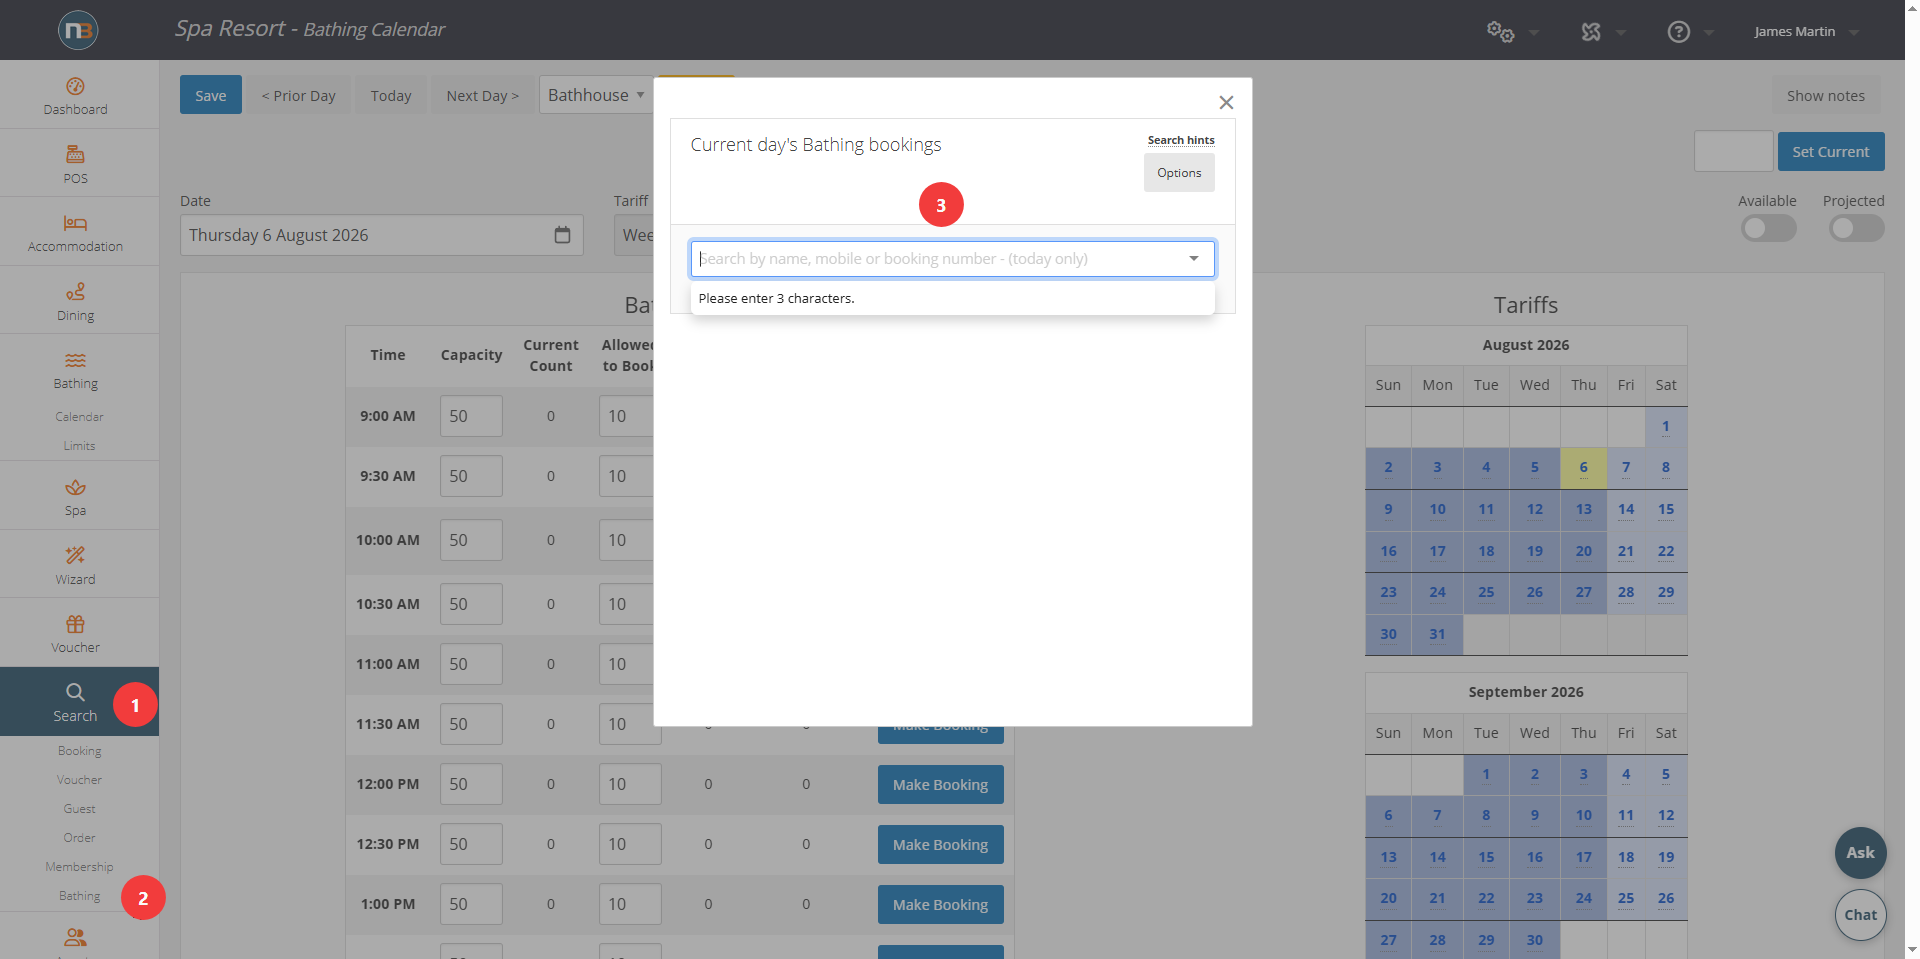
Task: Open the Limits submenu under Bathing
Action: pos(79,446)
